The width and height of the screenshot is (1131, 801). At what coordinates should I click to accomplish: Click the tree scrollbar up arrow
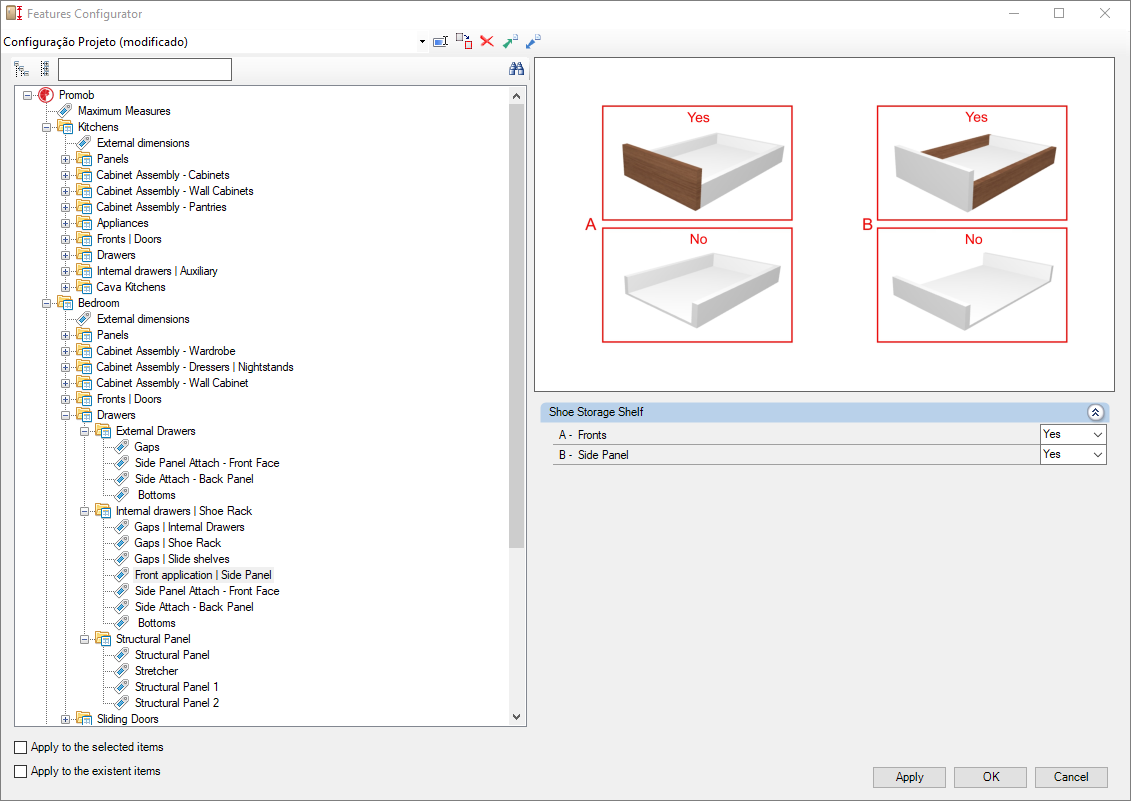516,95
